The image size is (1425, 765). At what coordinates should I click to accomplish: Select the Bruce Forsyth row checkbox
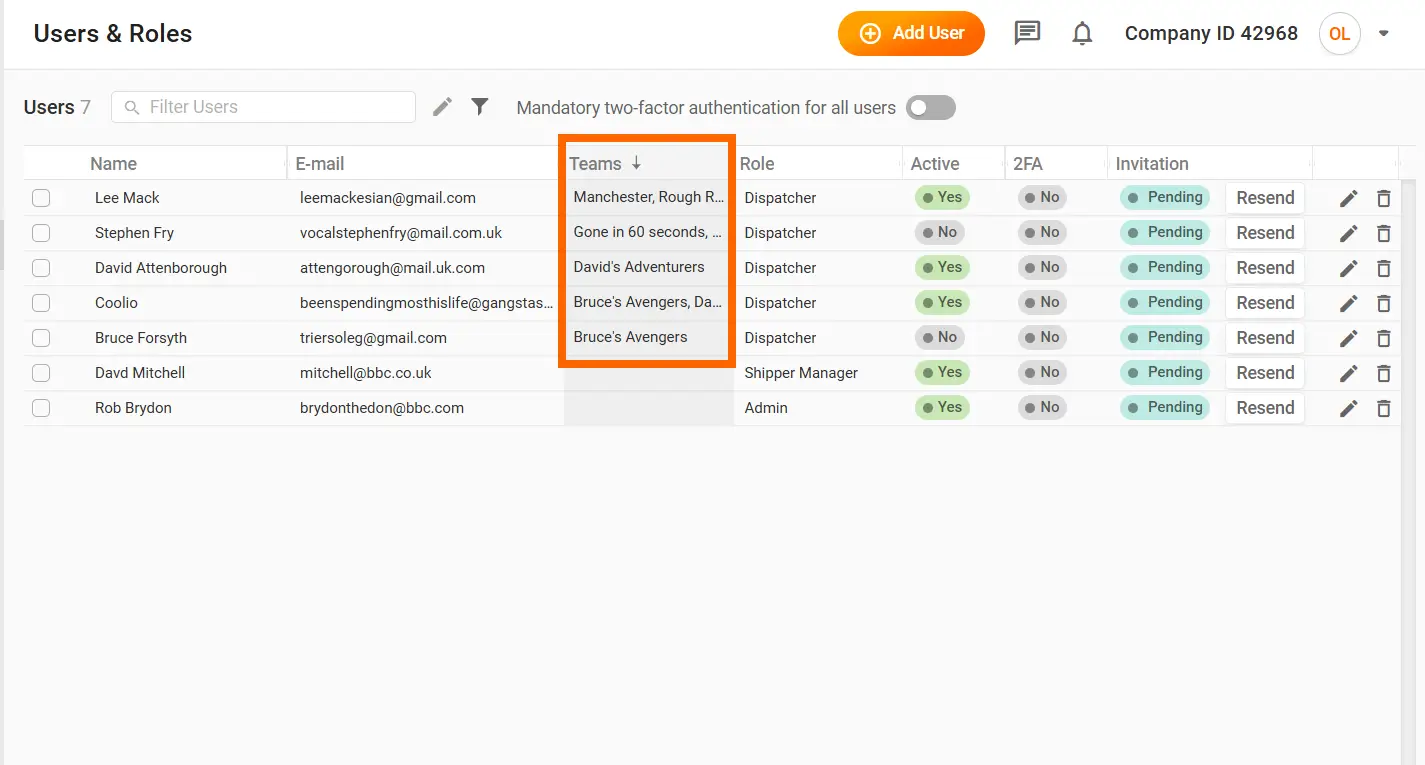coord(41,338)
